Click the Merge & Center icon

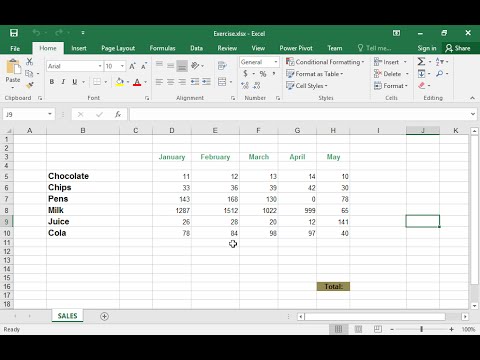pos(222,82)
